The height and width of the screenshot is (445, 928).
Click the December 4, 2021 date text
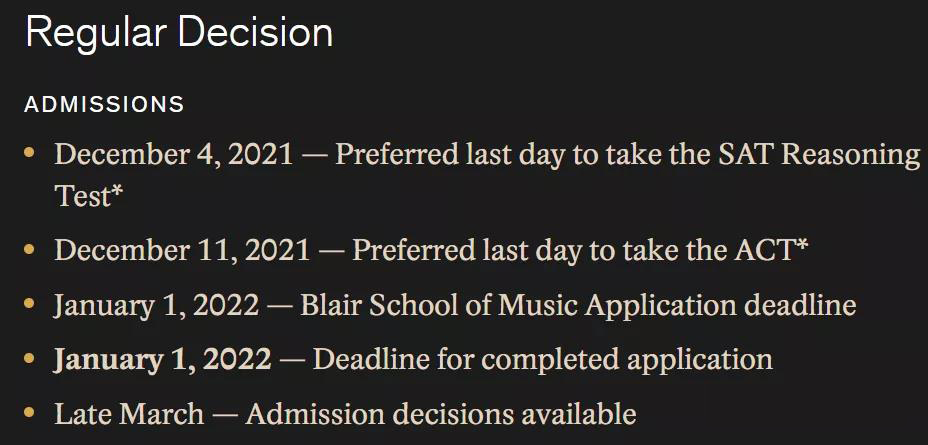point(173,155)
